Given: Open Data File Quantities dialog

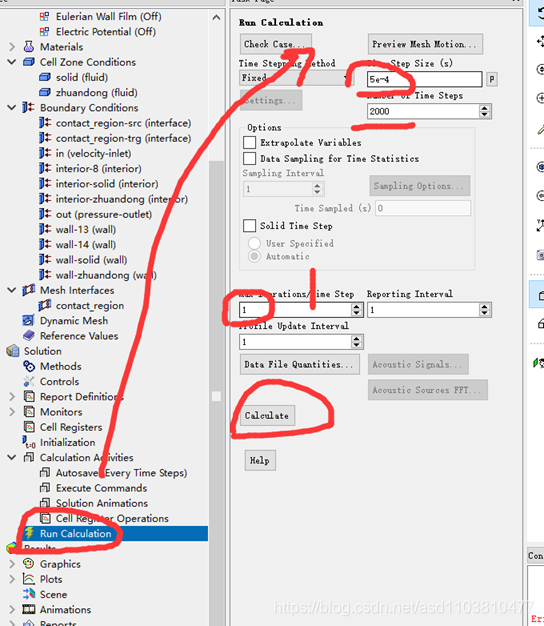Looking at the screenshot, I should (299, 364).
